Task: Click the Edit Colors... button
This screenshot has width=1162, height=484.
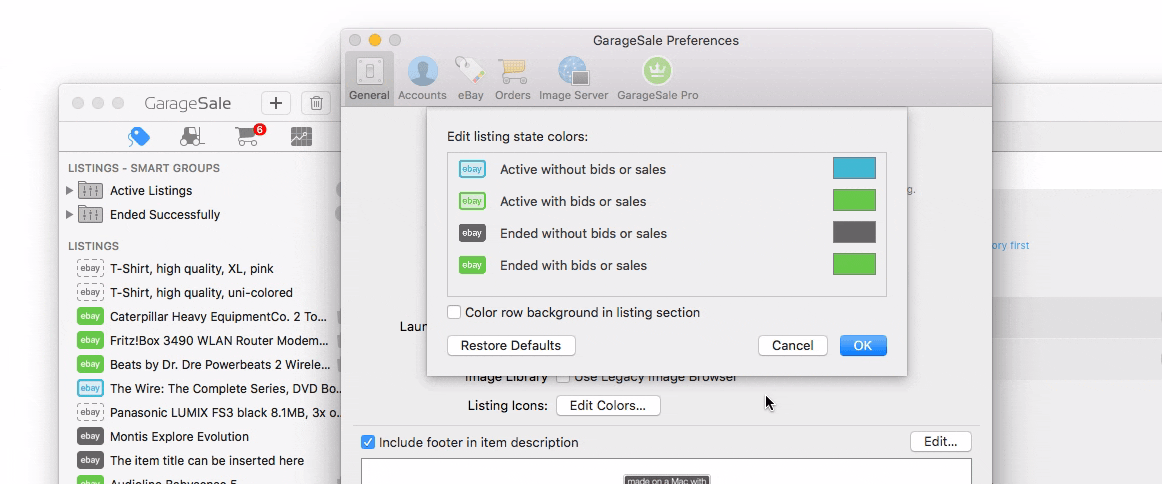Action: (x=608, y=405)
